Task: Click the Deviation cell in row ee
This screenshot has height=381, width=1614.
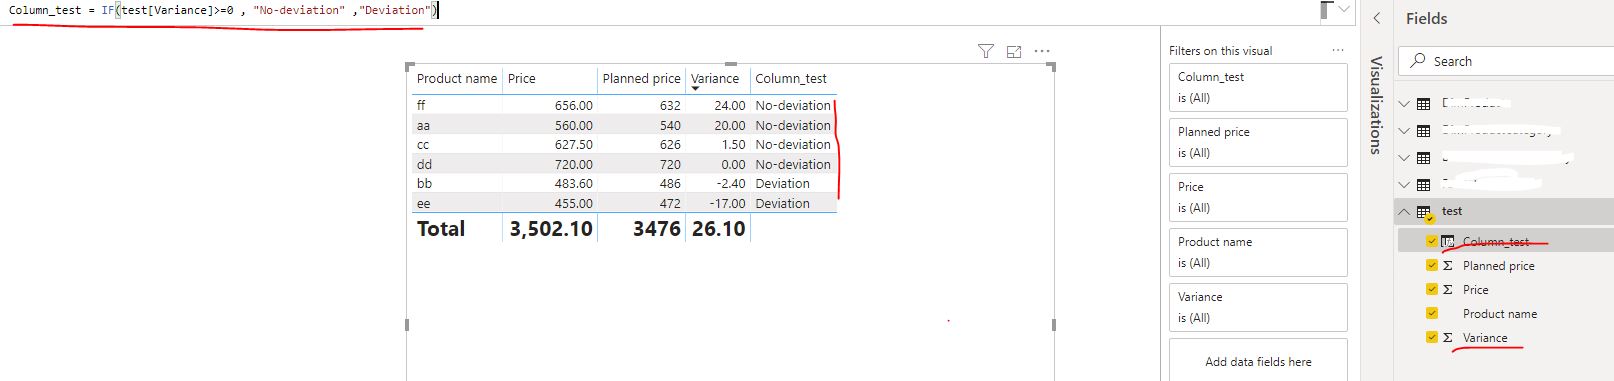Action: pos(782,203)
